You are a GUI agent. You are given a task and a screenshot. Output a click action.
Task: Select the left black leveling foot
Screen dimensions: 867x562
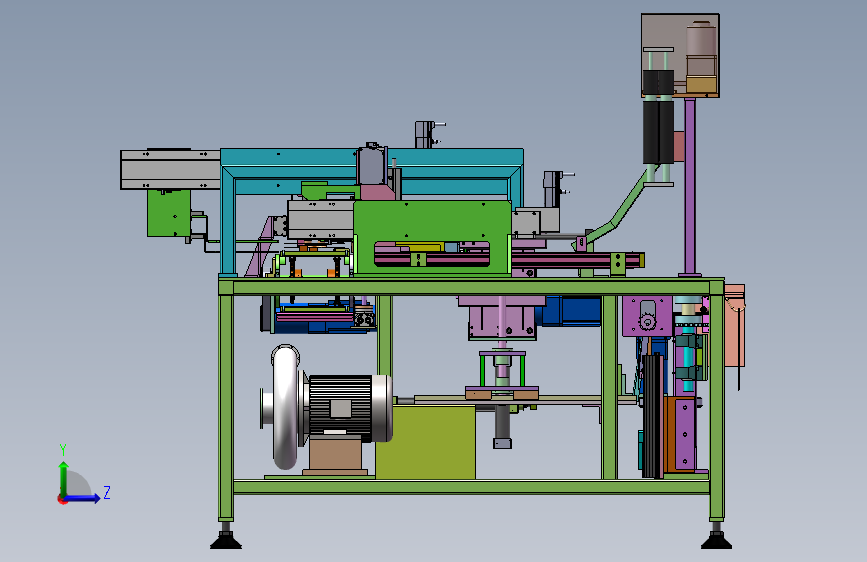pyautogui.click(x=226, y=540)
